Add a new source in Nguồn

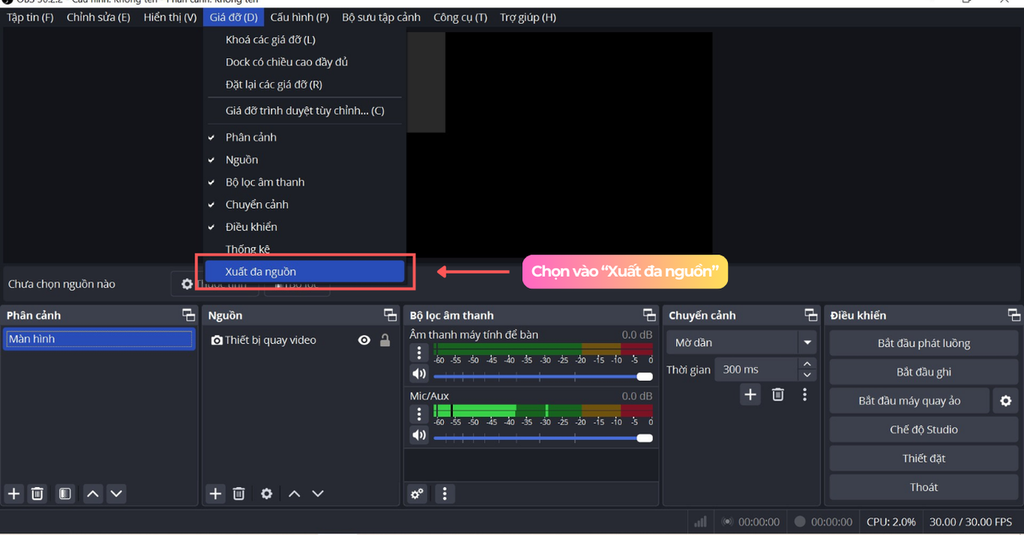pyautogui.click(x=216, y=494)
